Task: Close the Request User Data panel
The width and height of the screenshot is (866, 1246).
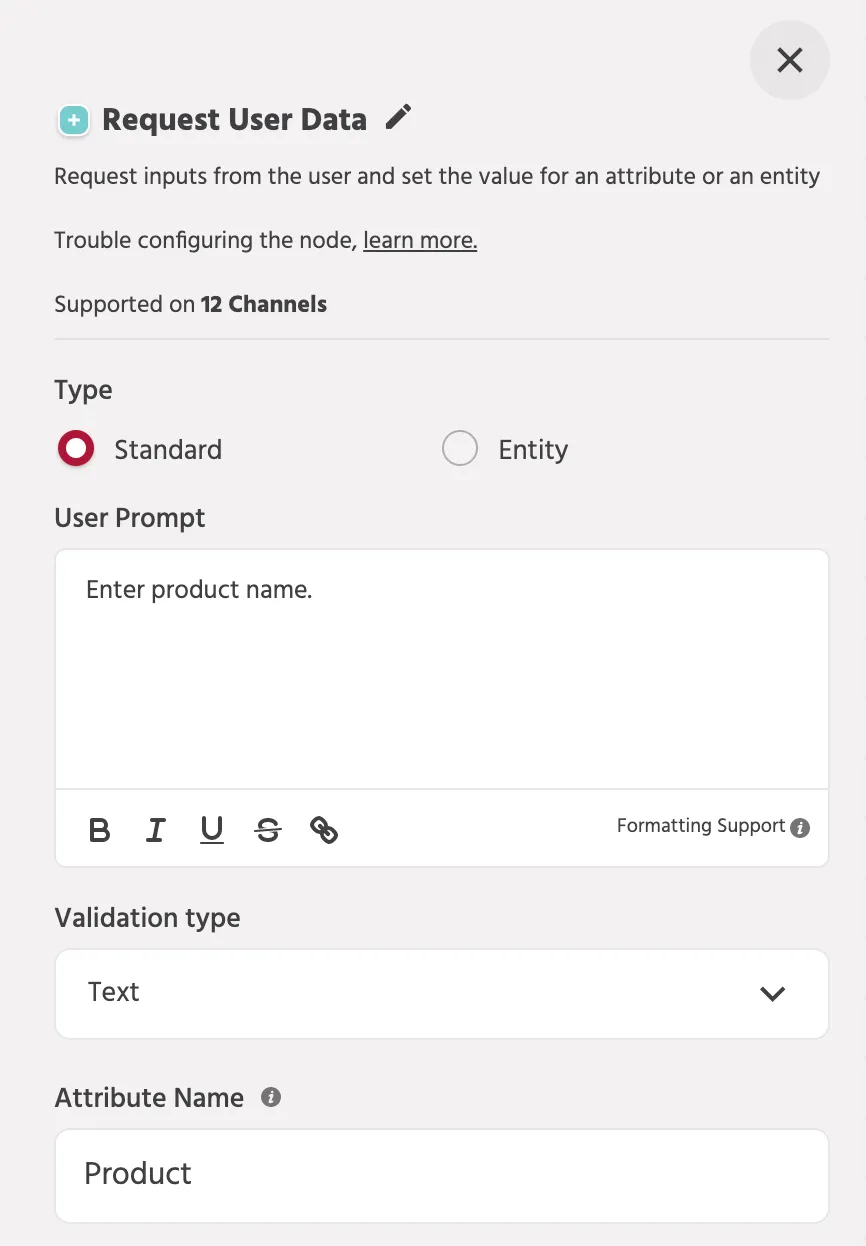Action: [x=790, y=60]
